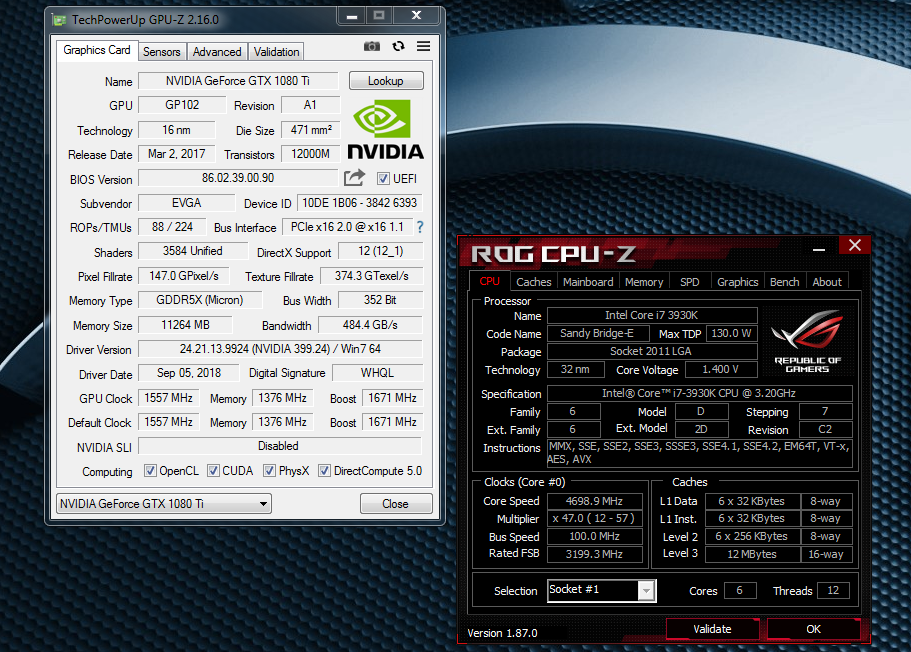The height and width of the screenshot is (652, 911).
Task: Click the Validate button in CPU-Z
Action: 712,629
